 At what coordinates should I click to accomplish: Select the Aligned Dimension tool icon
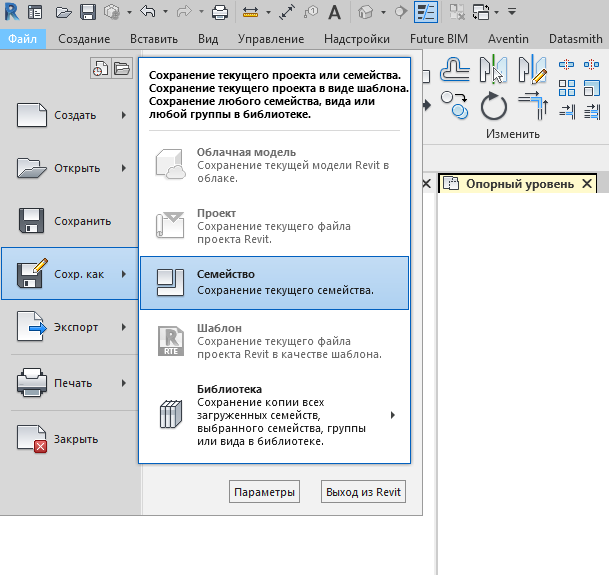pyautogui.click(x=287, y=12)
